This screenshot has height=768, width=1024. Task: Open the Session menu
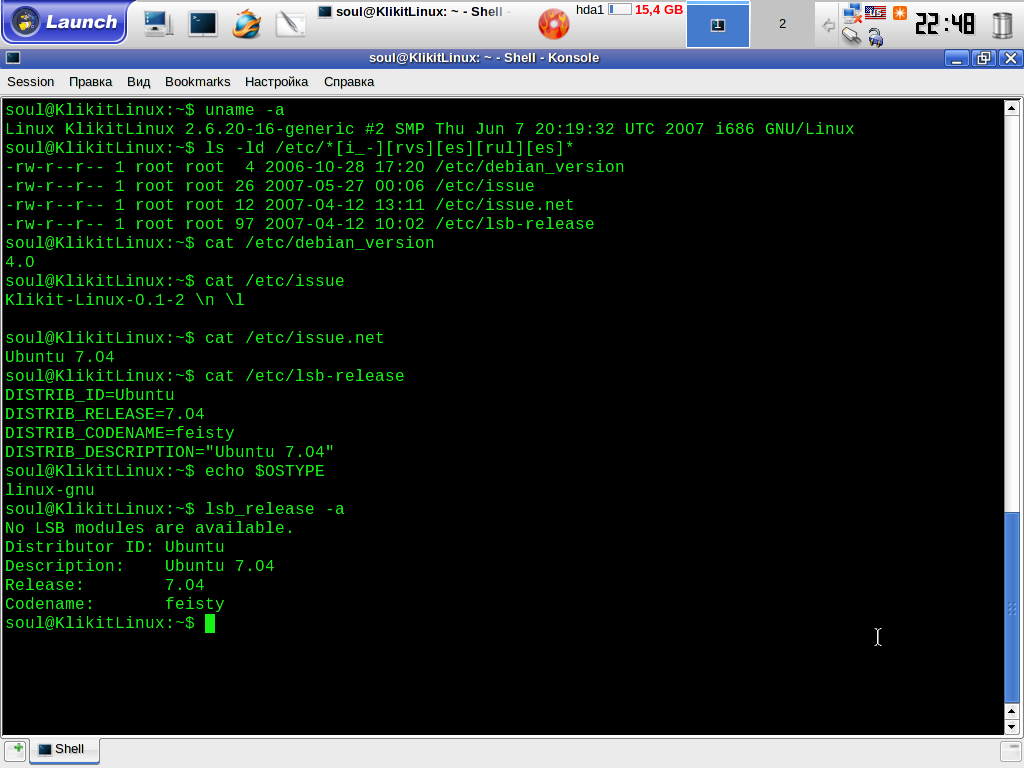[x=31, y=82]
